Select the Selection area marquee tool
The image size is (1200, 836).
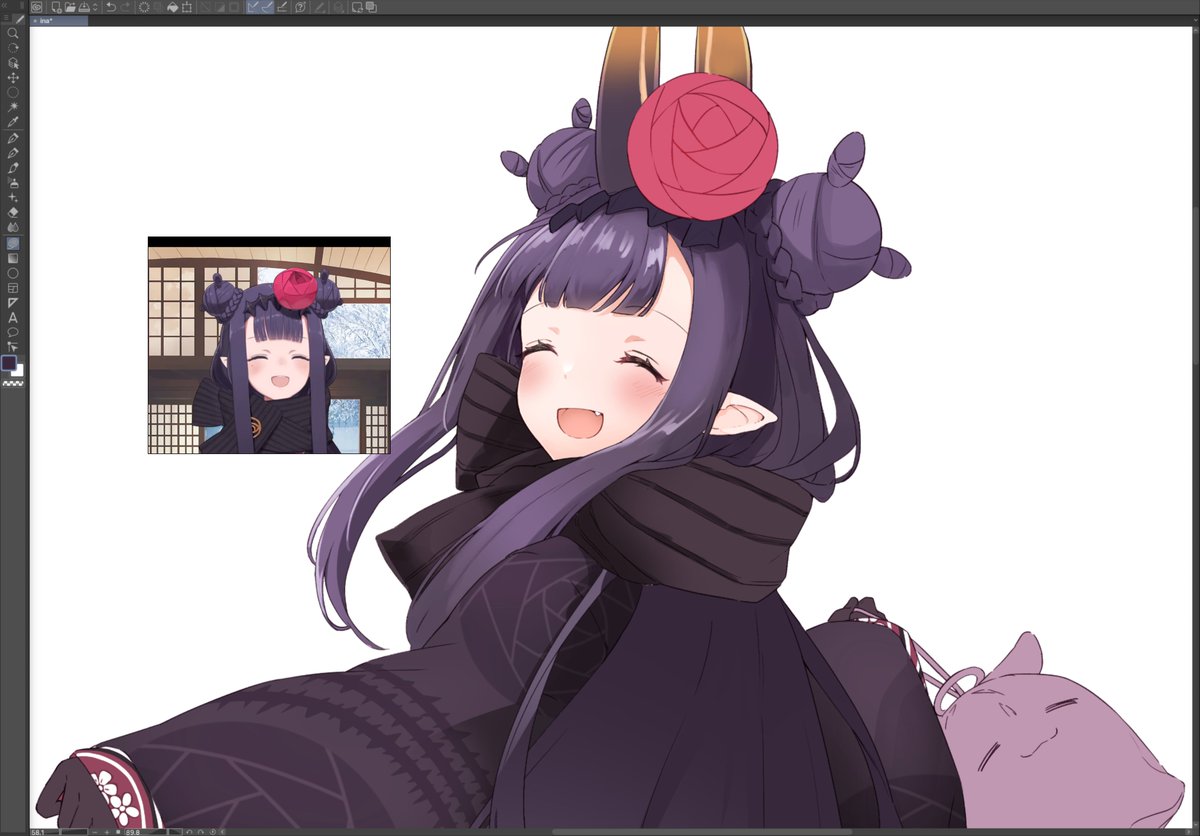(13, 92)
